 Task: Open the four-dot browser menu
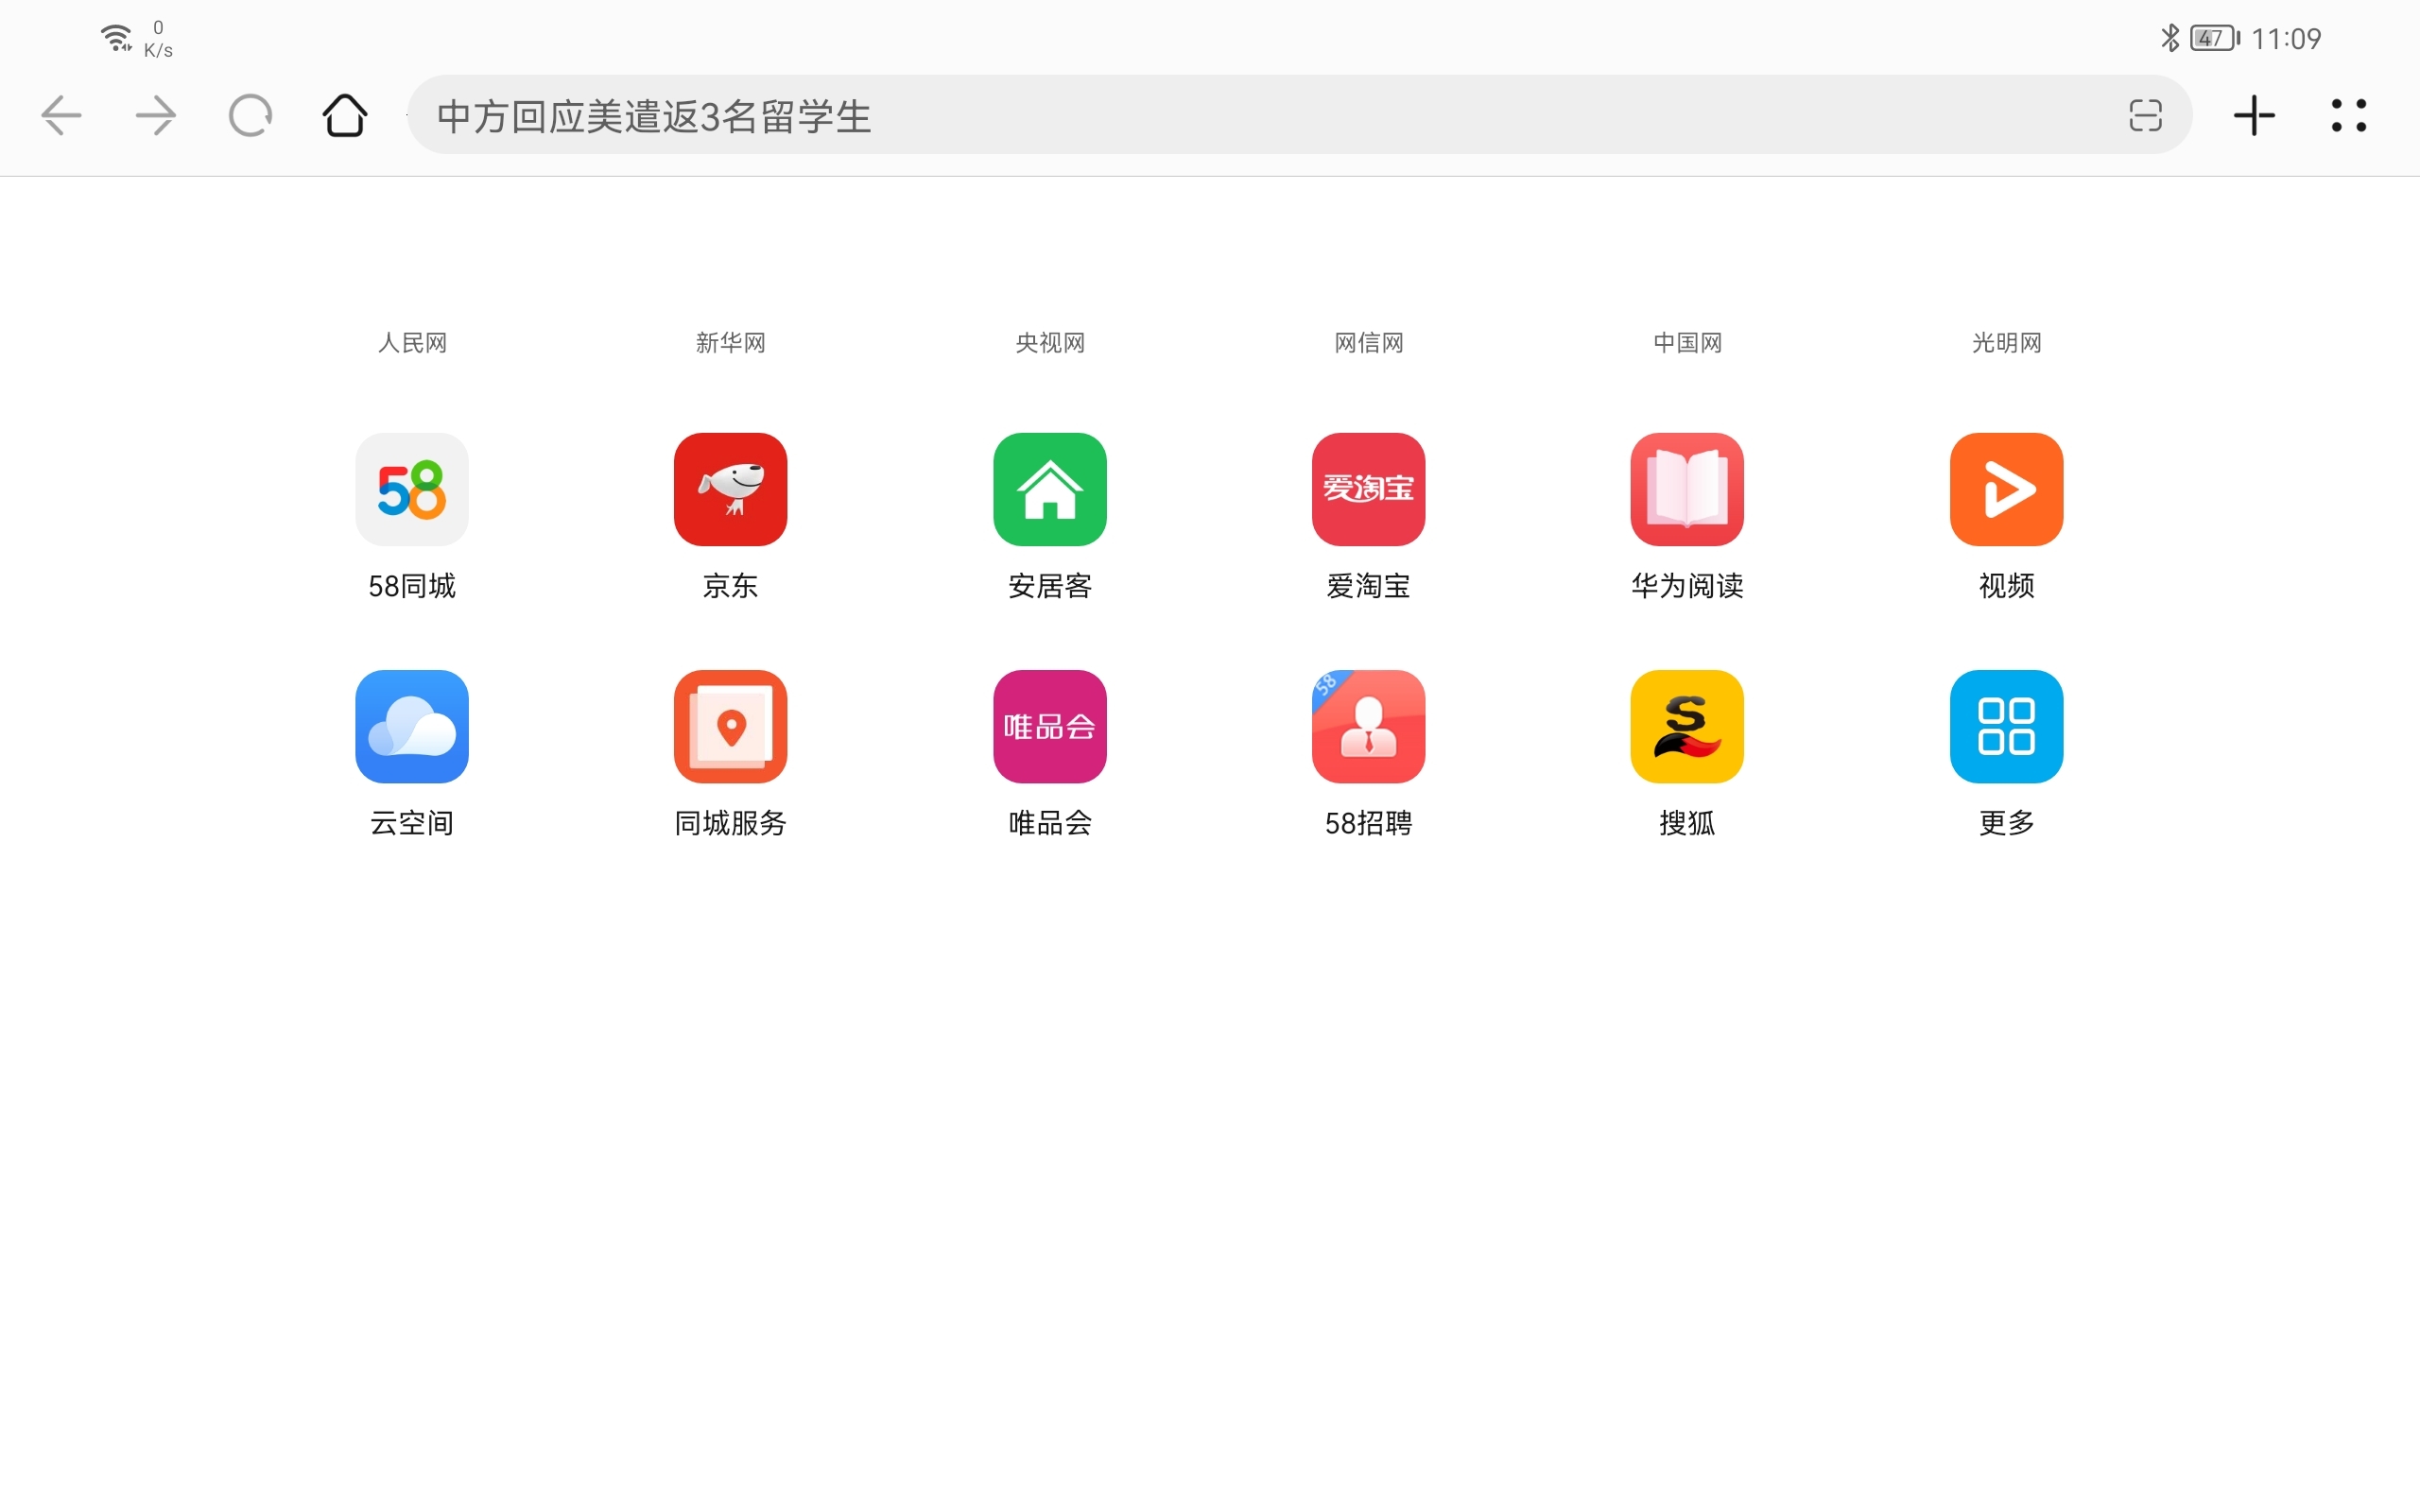tap(2349, 116)
